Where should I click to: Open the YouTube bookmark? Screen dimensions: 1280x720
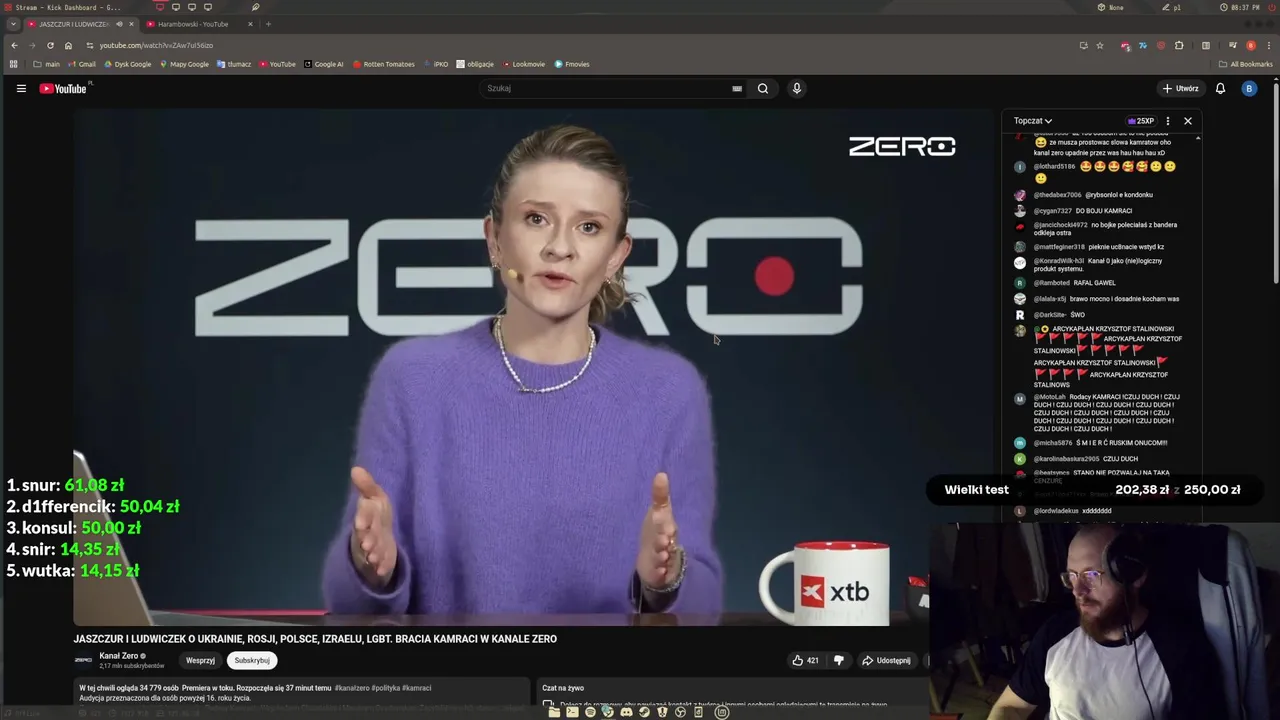click(277, 64)
